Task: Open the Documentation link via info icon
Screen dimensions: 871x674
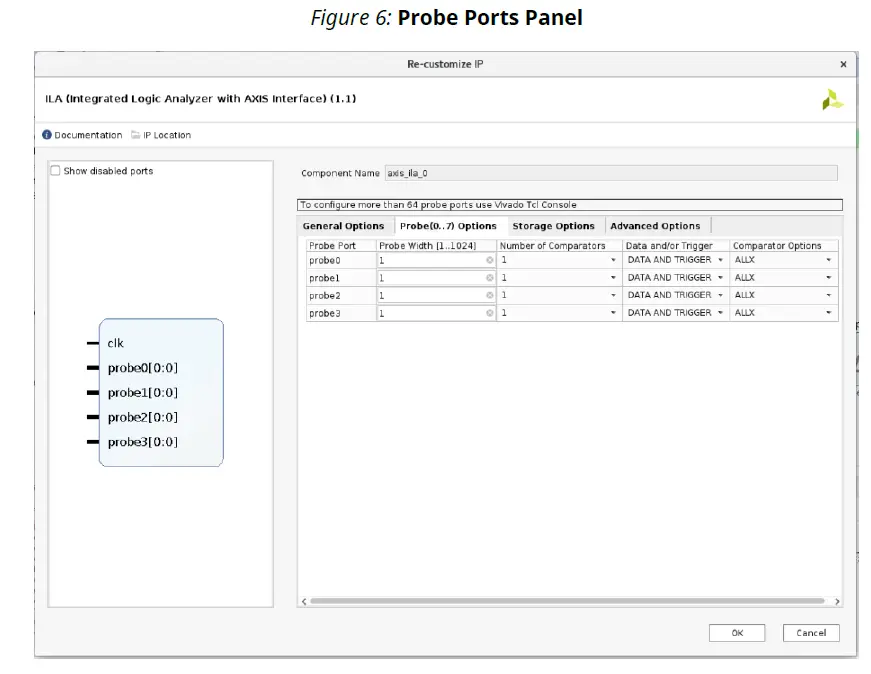Action: click(x=46, y=134)
